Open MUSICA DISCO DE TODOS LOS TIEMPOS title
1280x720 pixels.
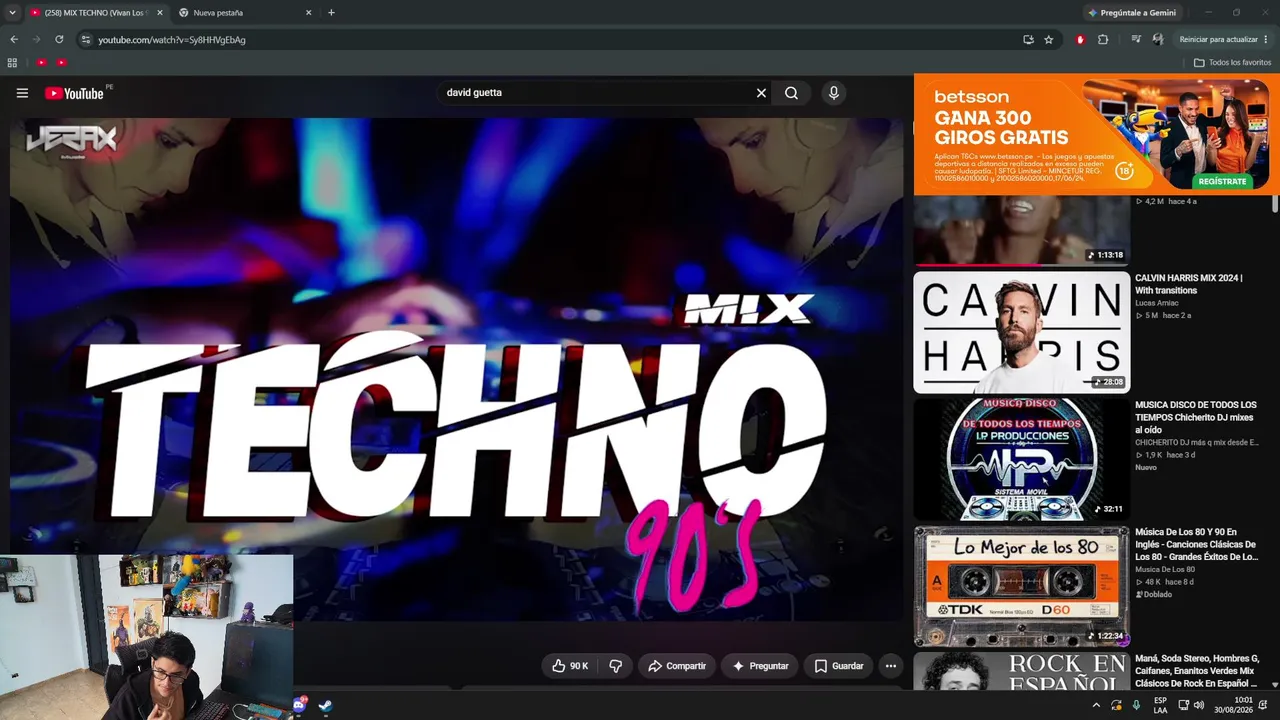1196,417
